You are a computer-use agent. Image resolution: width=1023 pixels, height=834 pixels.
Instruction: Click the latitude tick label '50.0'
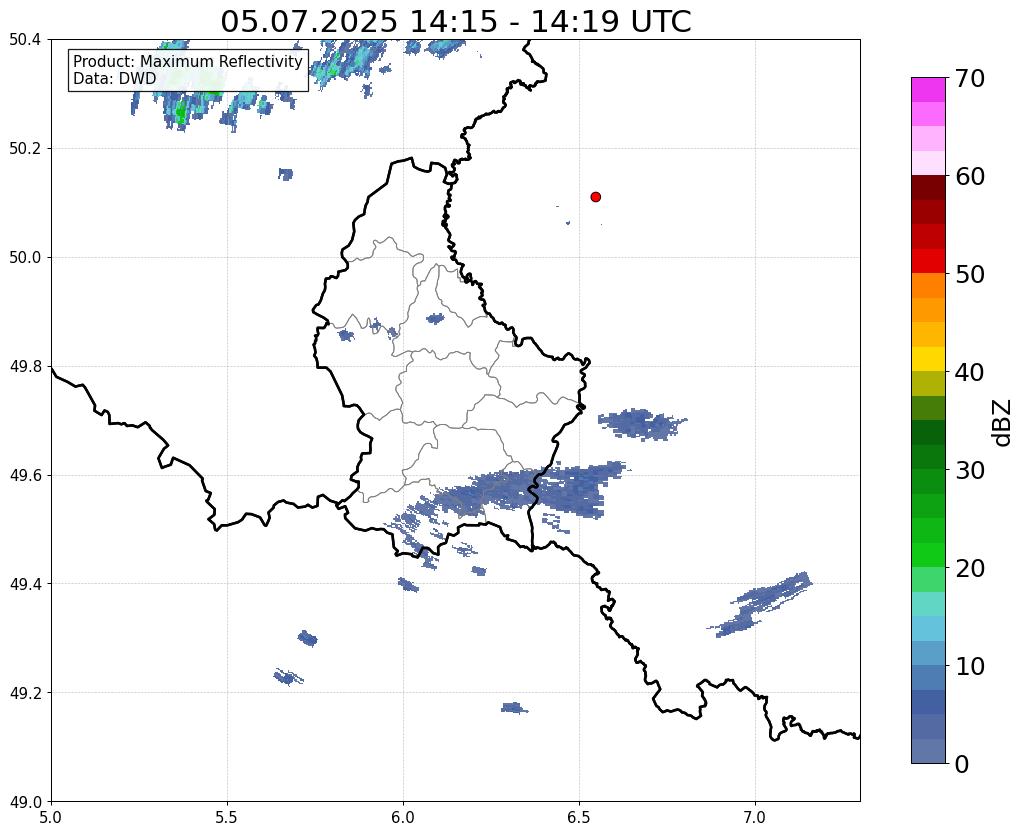point(25,258)
